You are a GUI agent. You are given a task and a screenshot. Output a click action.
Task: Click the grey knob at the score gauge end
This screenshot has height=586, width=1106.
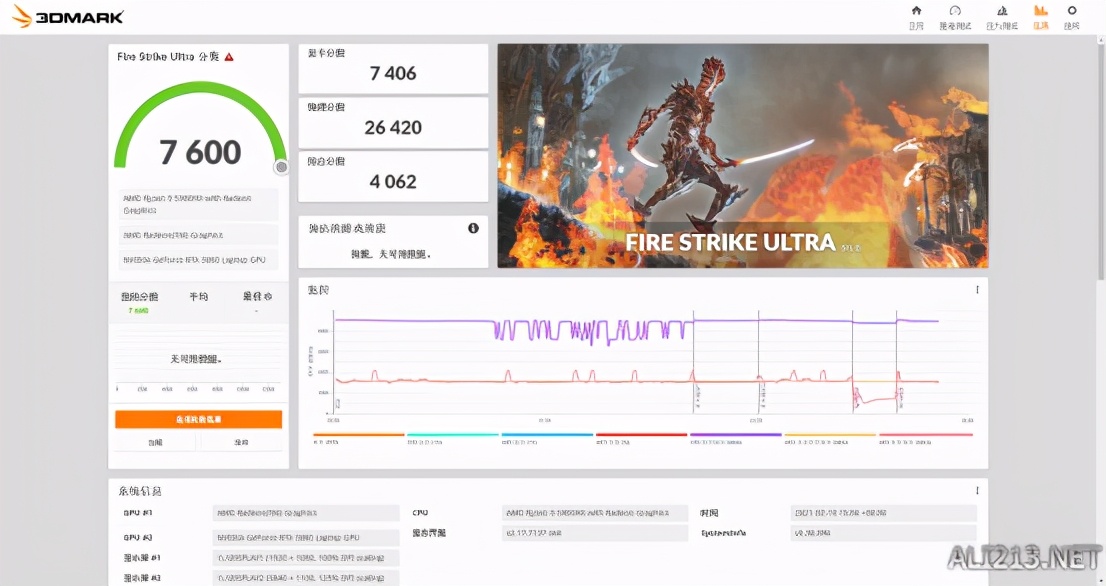coord(281,167)
